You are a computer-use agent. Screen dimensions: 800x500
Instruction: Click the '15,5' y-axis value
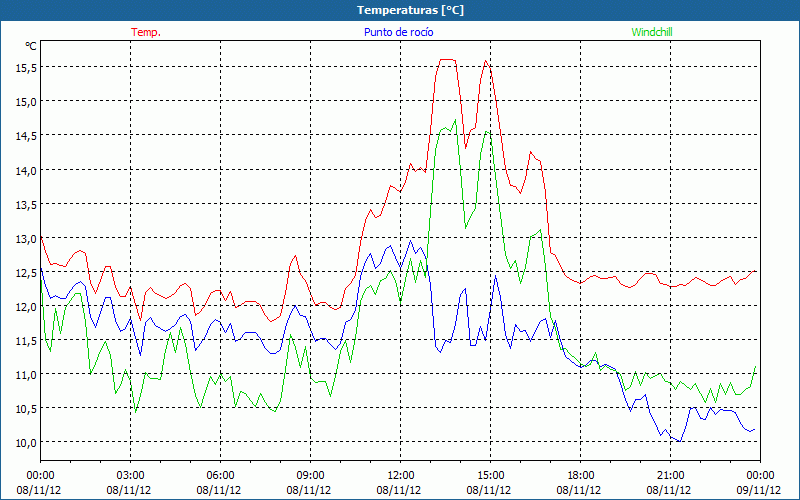(27, 67)
